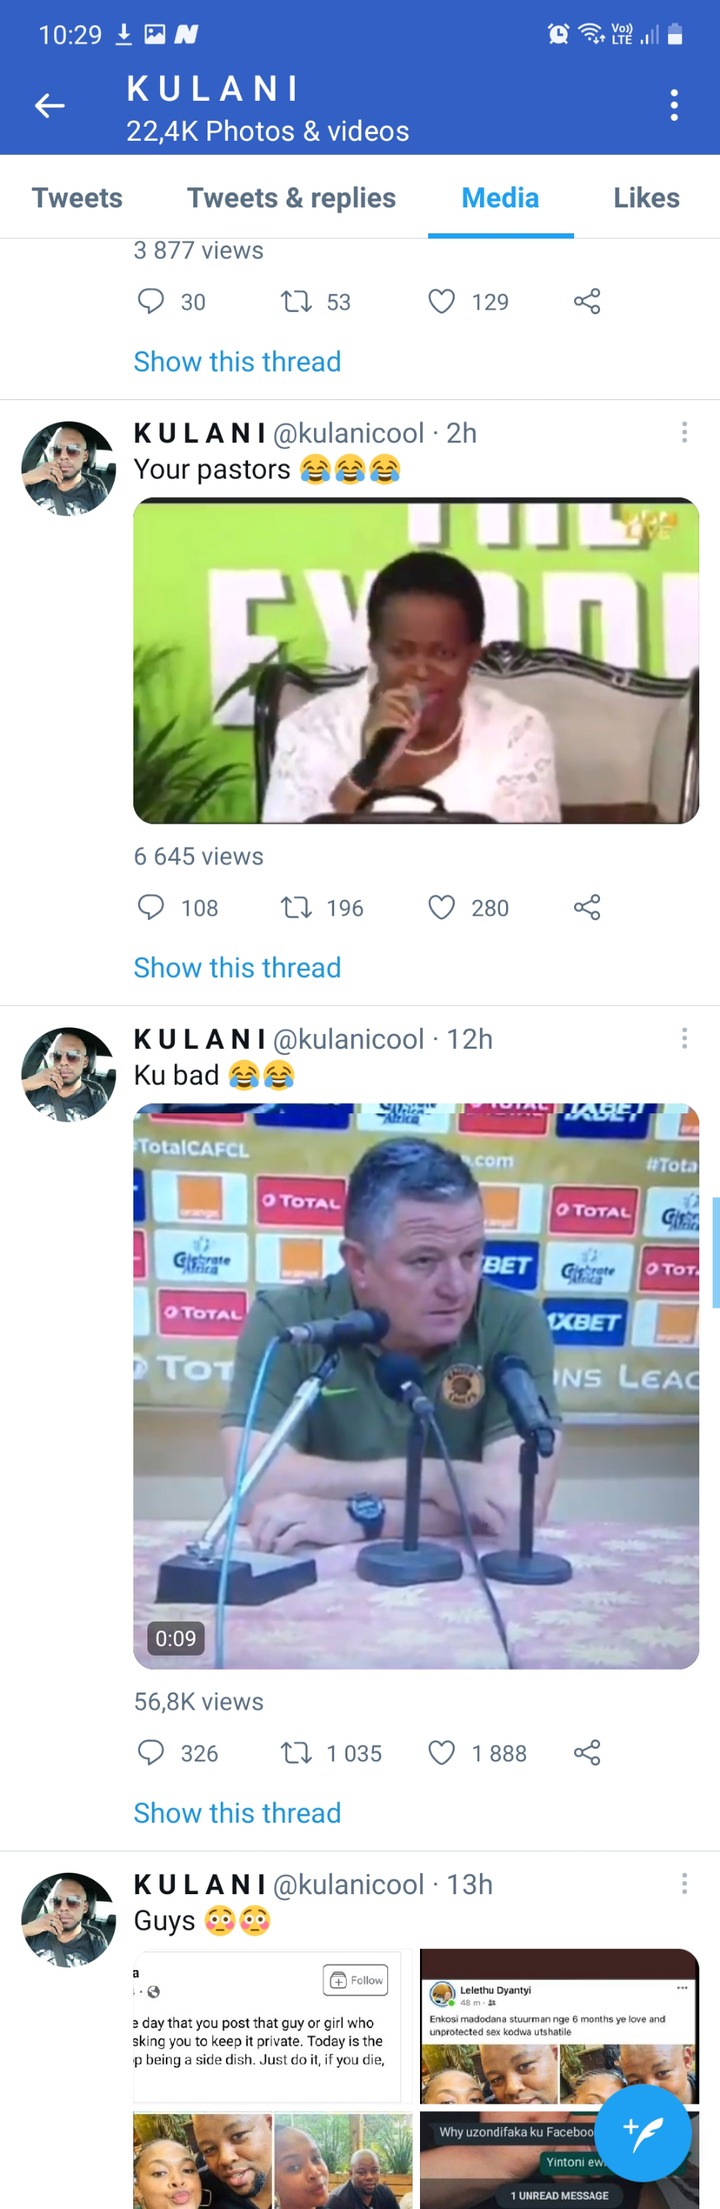Retweet the 'Your pastors' tweet
Image resolution: width=720 pixels, height=2209 pixels.
click(296, 907)
